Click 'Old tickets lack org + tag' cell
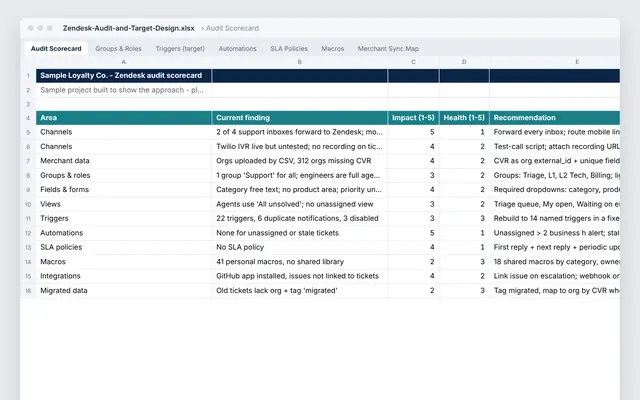 point(300,291)
